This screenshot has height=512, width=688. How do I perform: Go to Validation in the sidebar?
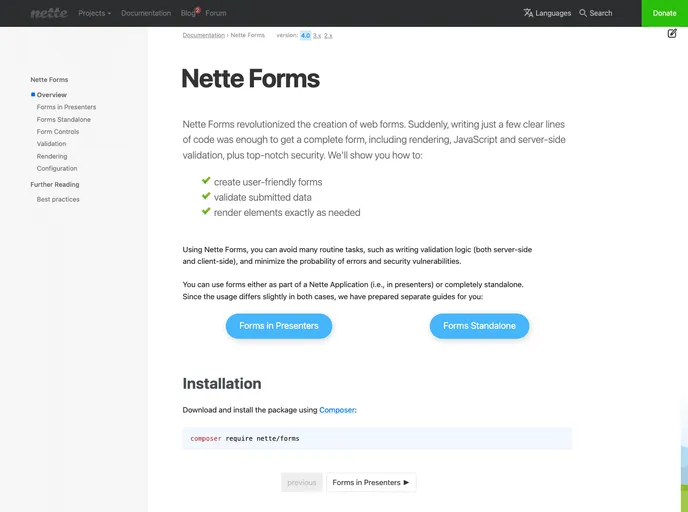point(51,144)
